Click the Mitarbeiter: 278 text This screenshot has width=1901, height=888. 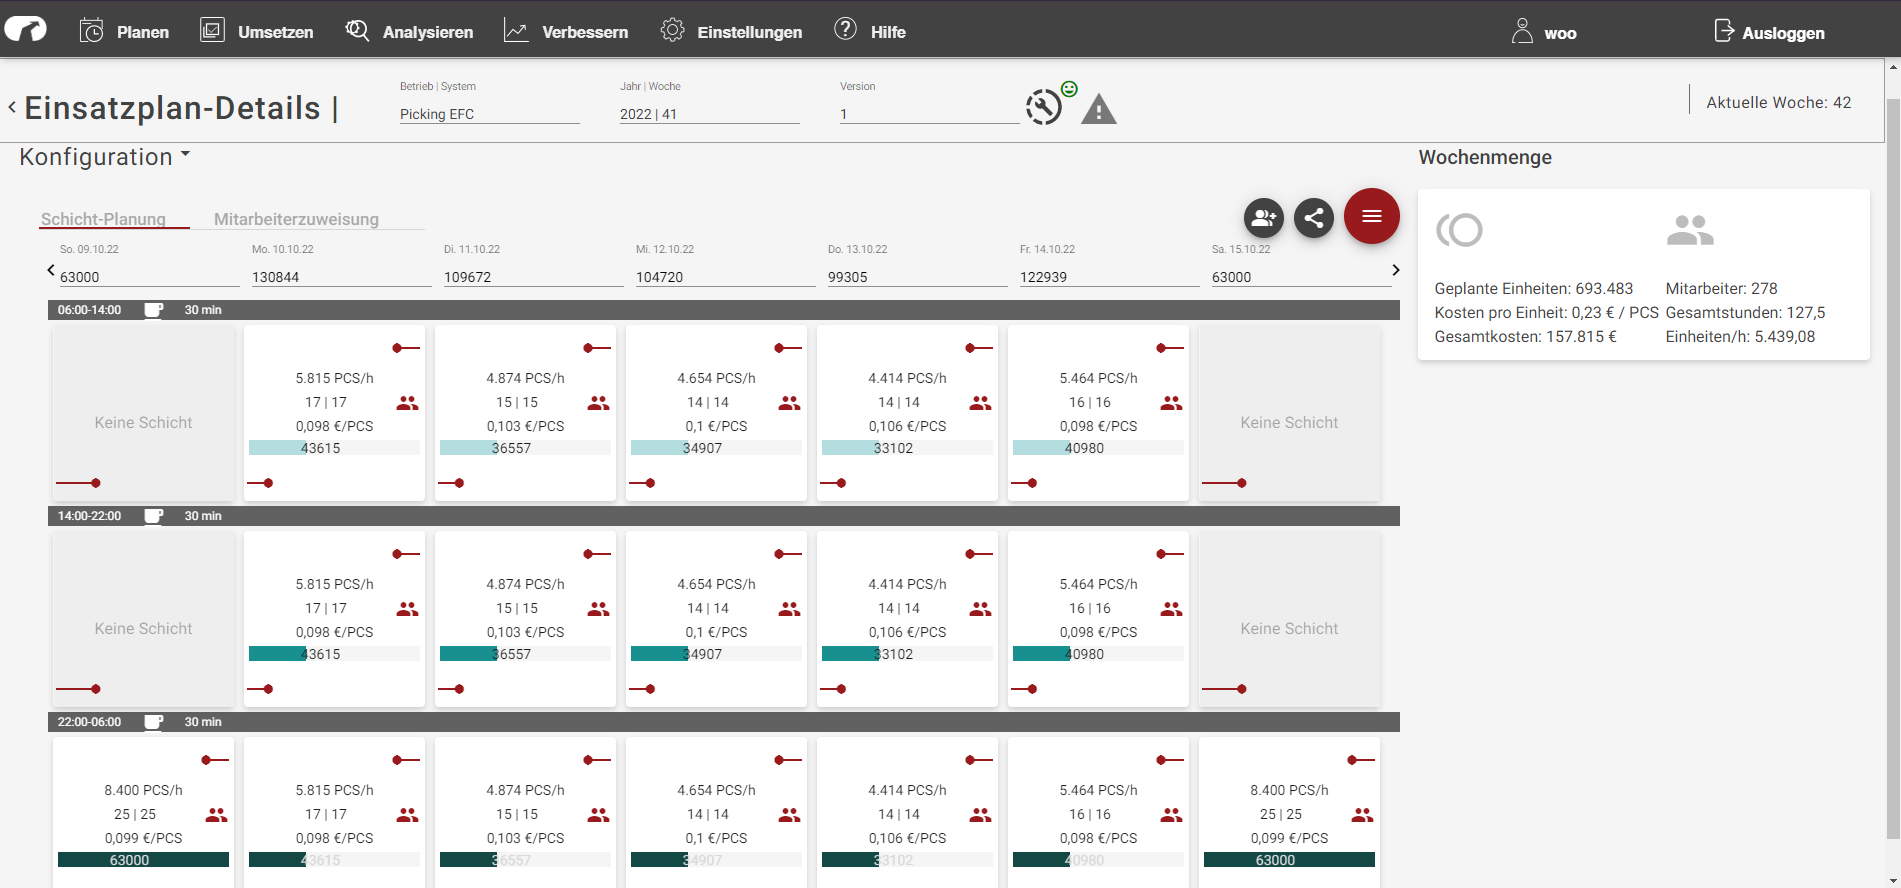click(1721, 288)
